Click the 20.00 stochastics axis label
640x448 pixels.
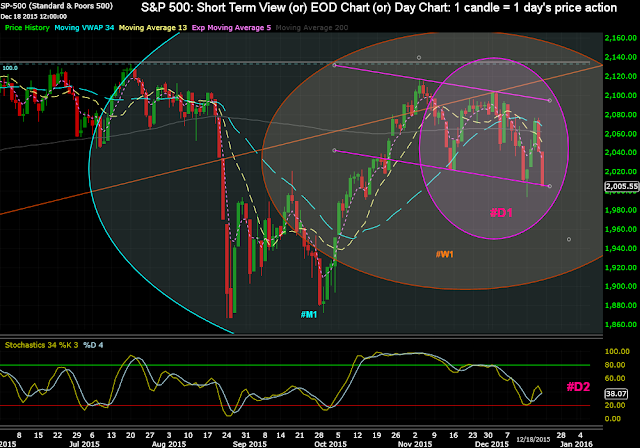(x=615, y=405)
